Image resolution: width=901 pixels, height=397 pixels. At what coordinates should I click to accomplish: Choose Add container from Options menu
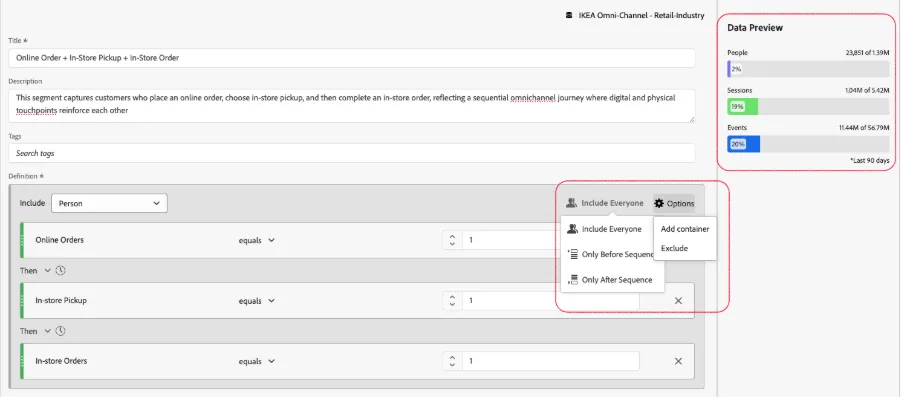point(685,229)
